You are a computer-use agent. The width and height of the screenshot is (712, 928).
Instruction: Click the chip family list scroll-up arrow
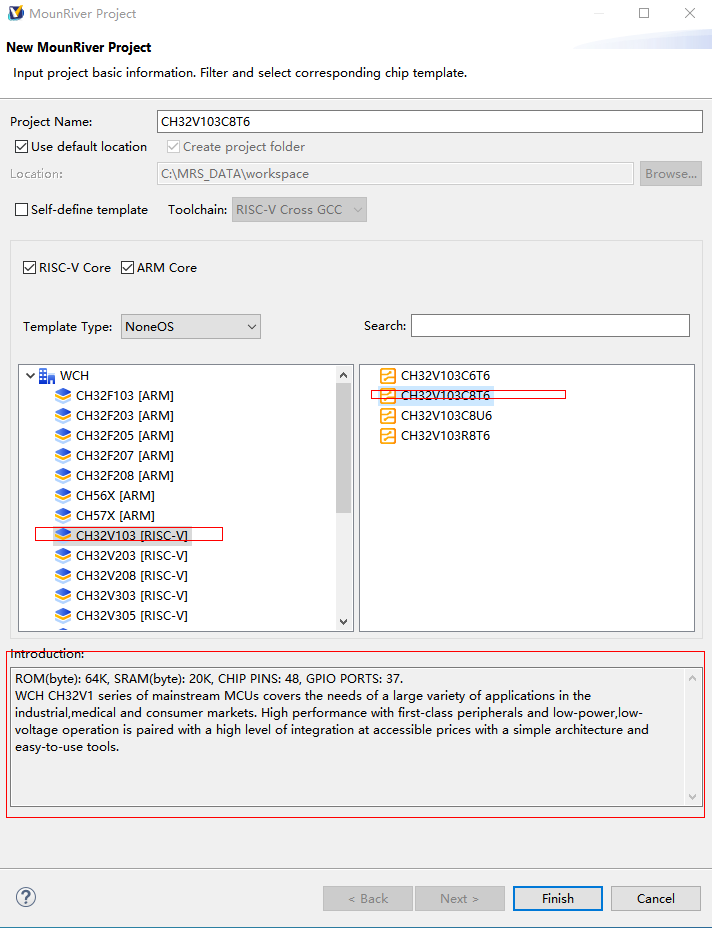click(x=343, y=375)
